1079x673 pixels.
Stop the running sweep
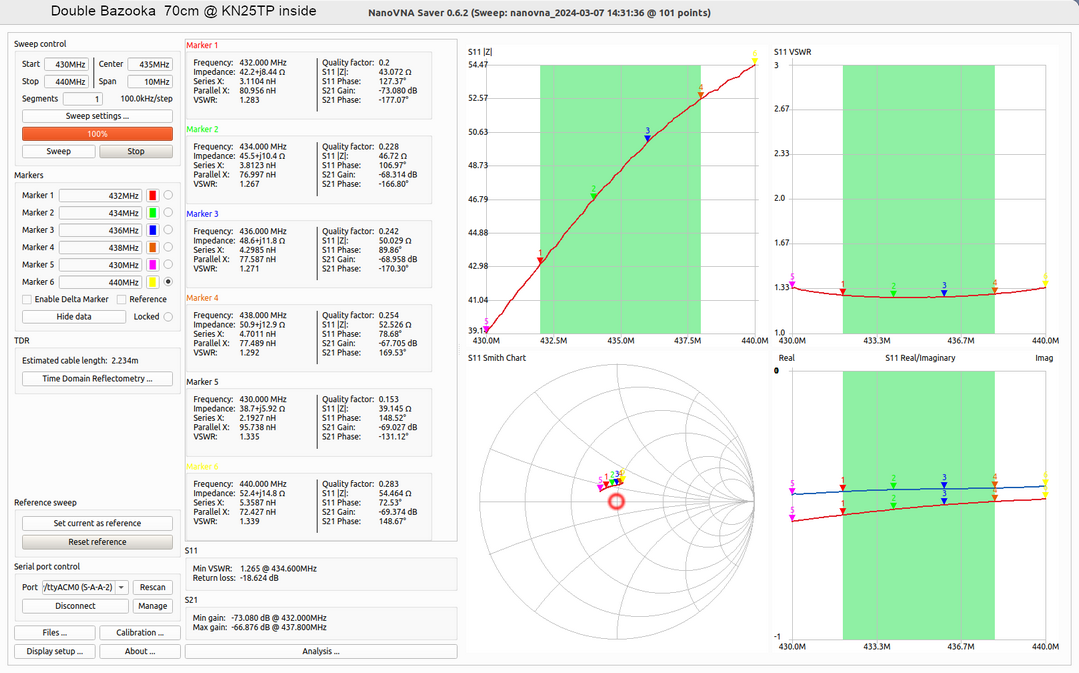pyautogui.click(x=136, y=151)
